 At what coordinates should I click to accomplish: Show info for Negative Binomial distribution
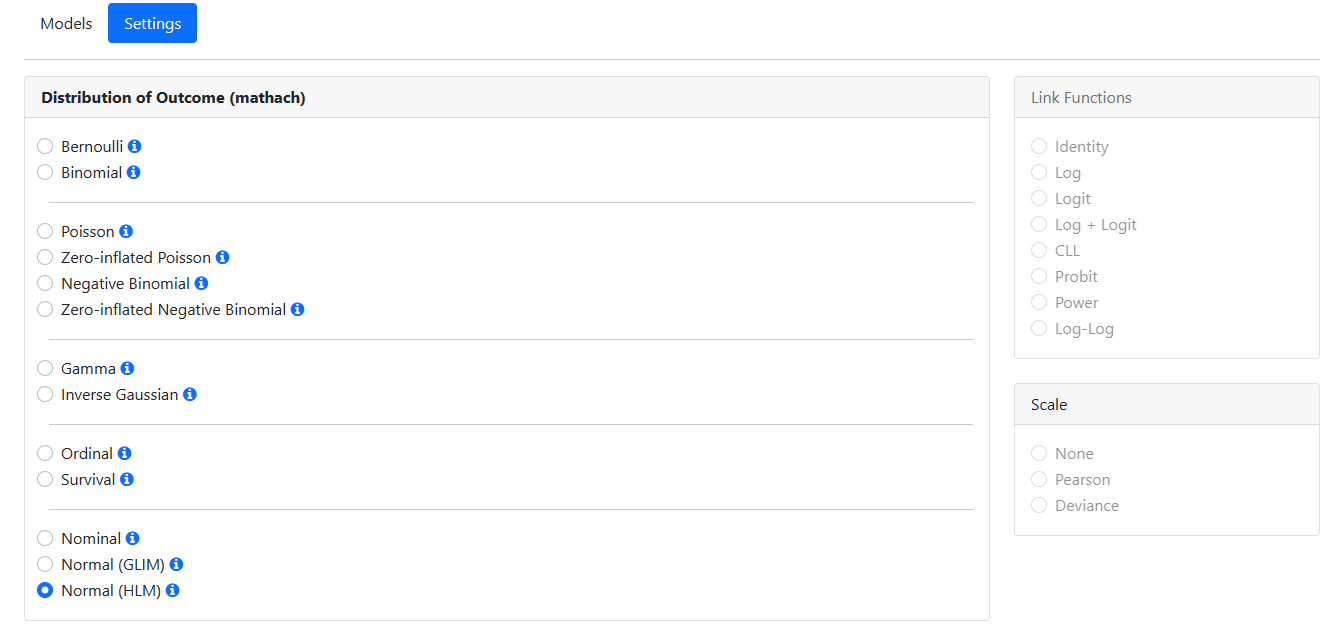tap(201, 284)
